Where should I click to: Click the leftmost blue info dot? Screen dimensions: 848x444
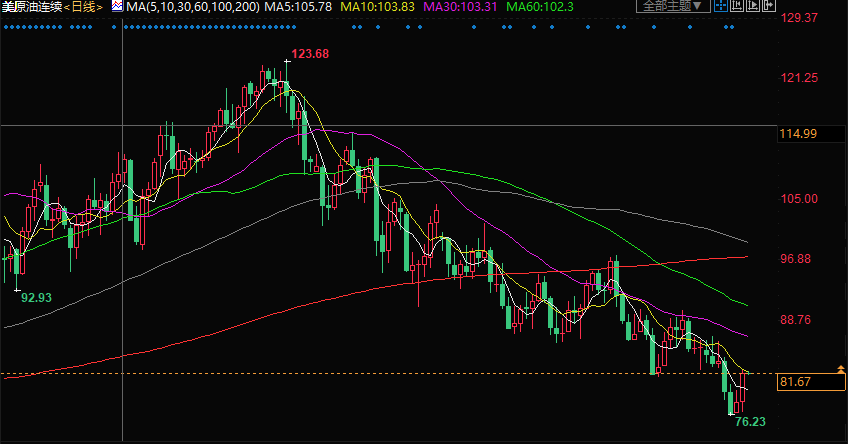(6, 27)
